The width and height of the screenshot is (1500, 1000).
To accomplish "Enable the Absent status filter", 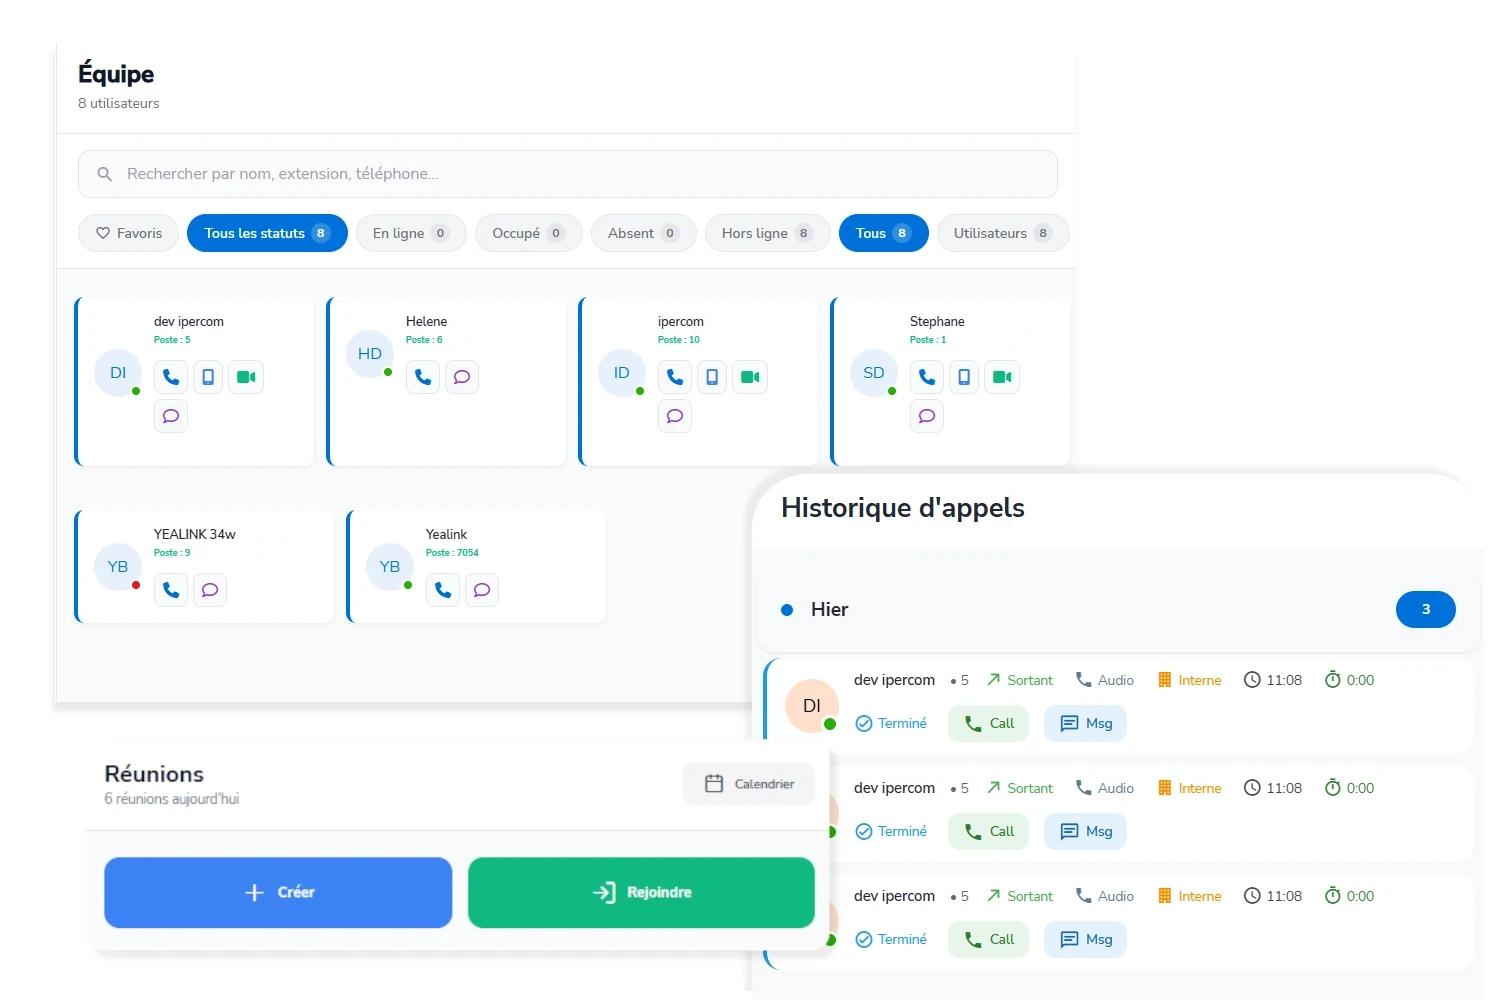I will pyautogui.click(x=643, y=233).
